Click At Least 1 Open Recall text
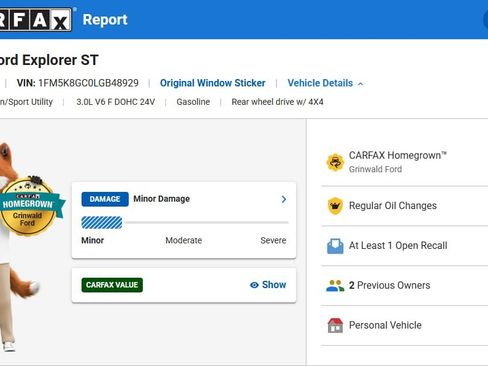This screenshot has height=366, width=488. click(398, 246)
